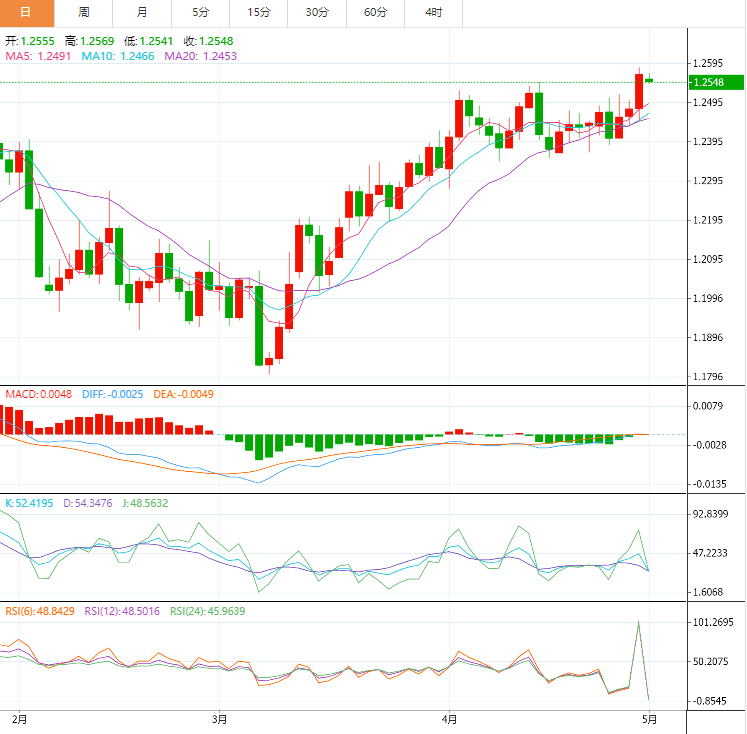
Task: Click the MA5: 1.2491 legend
Action: 38,56
